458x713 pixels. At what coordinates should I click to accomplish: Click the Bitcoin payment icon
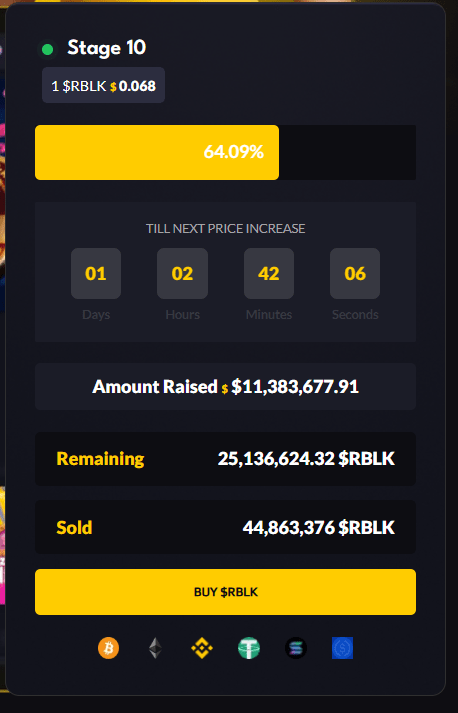(108, 648)
